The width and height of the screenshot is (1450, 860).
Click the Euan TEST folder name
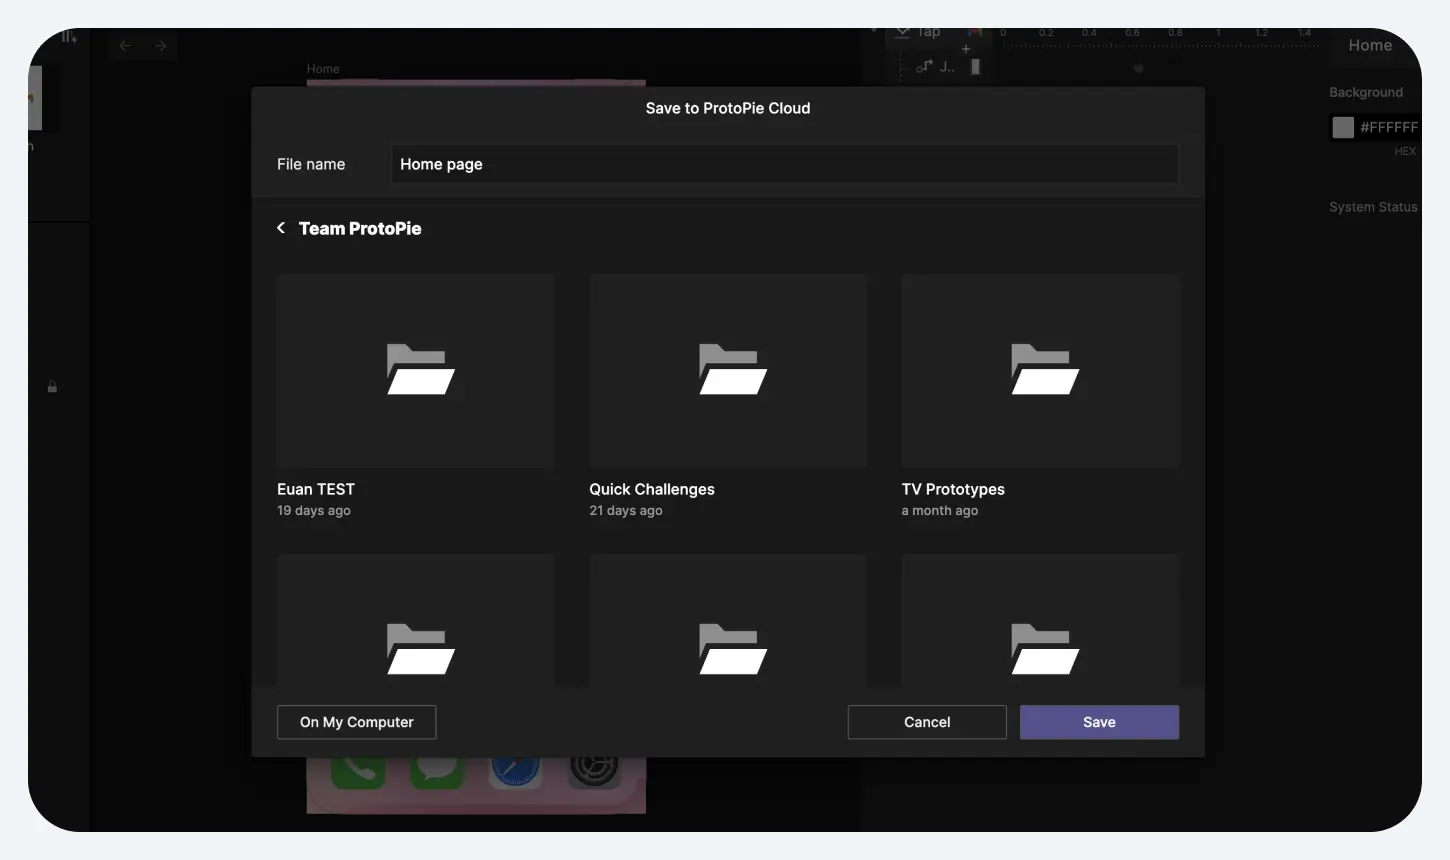pyautogui.click(x=316, y=489)
